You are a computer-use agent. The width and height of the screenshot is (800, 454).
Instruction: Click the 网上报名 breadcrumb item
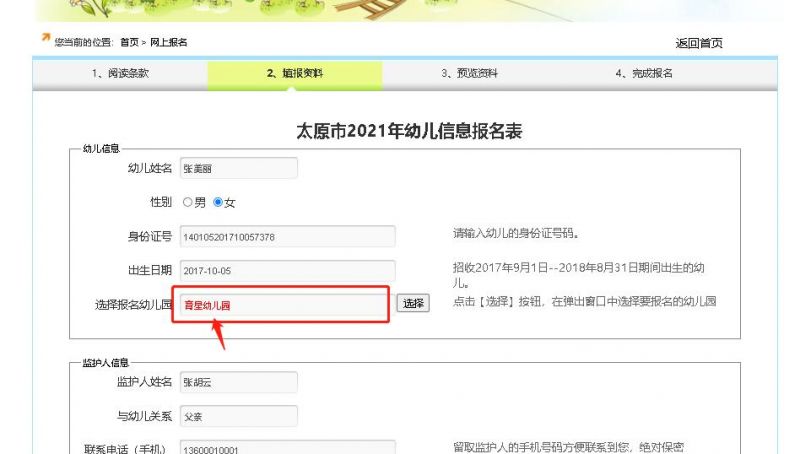tap(168, 42)
